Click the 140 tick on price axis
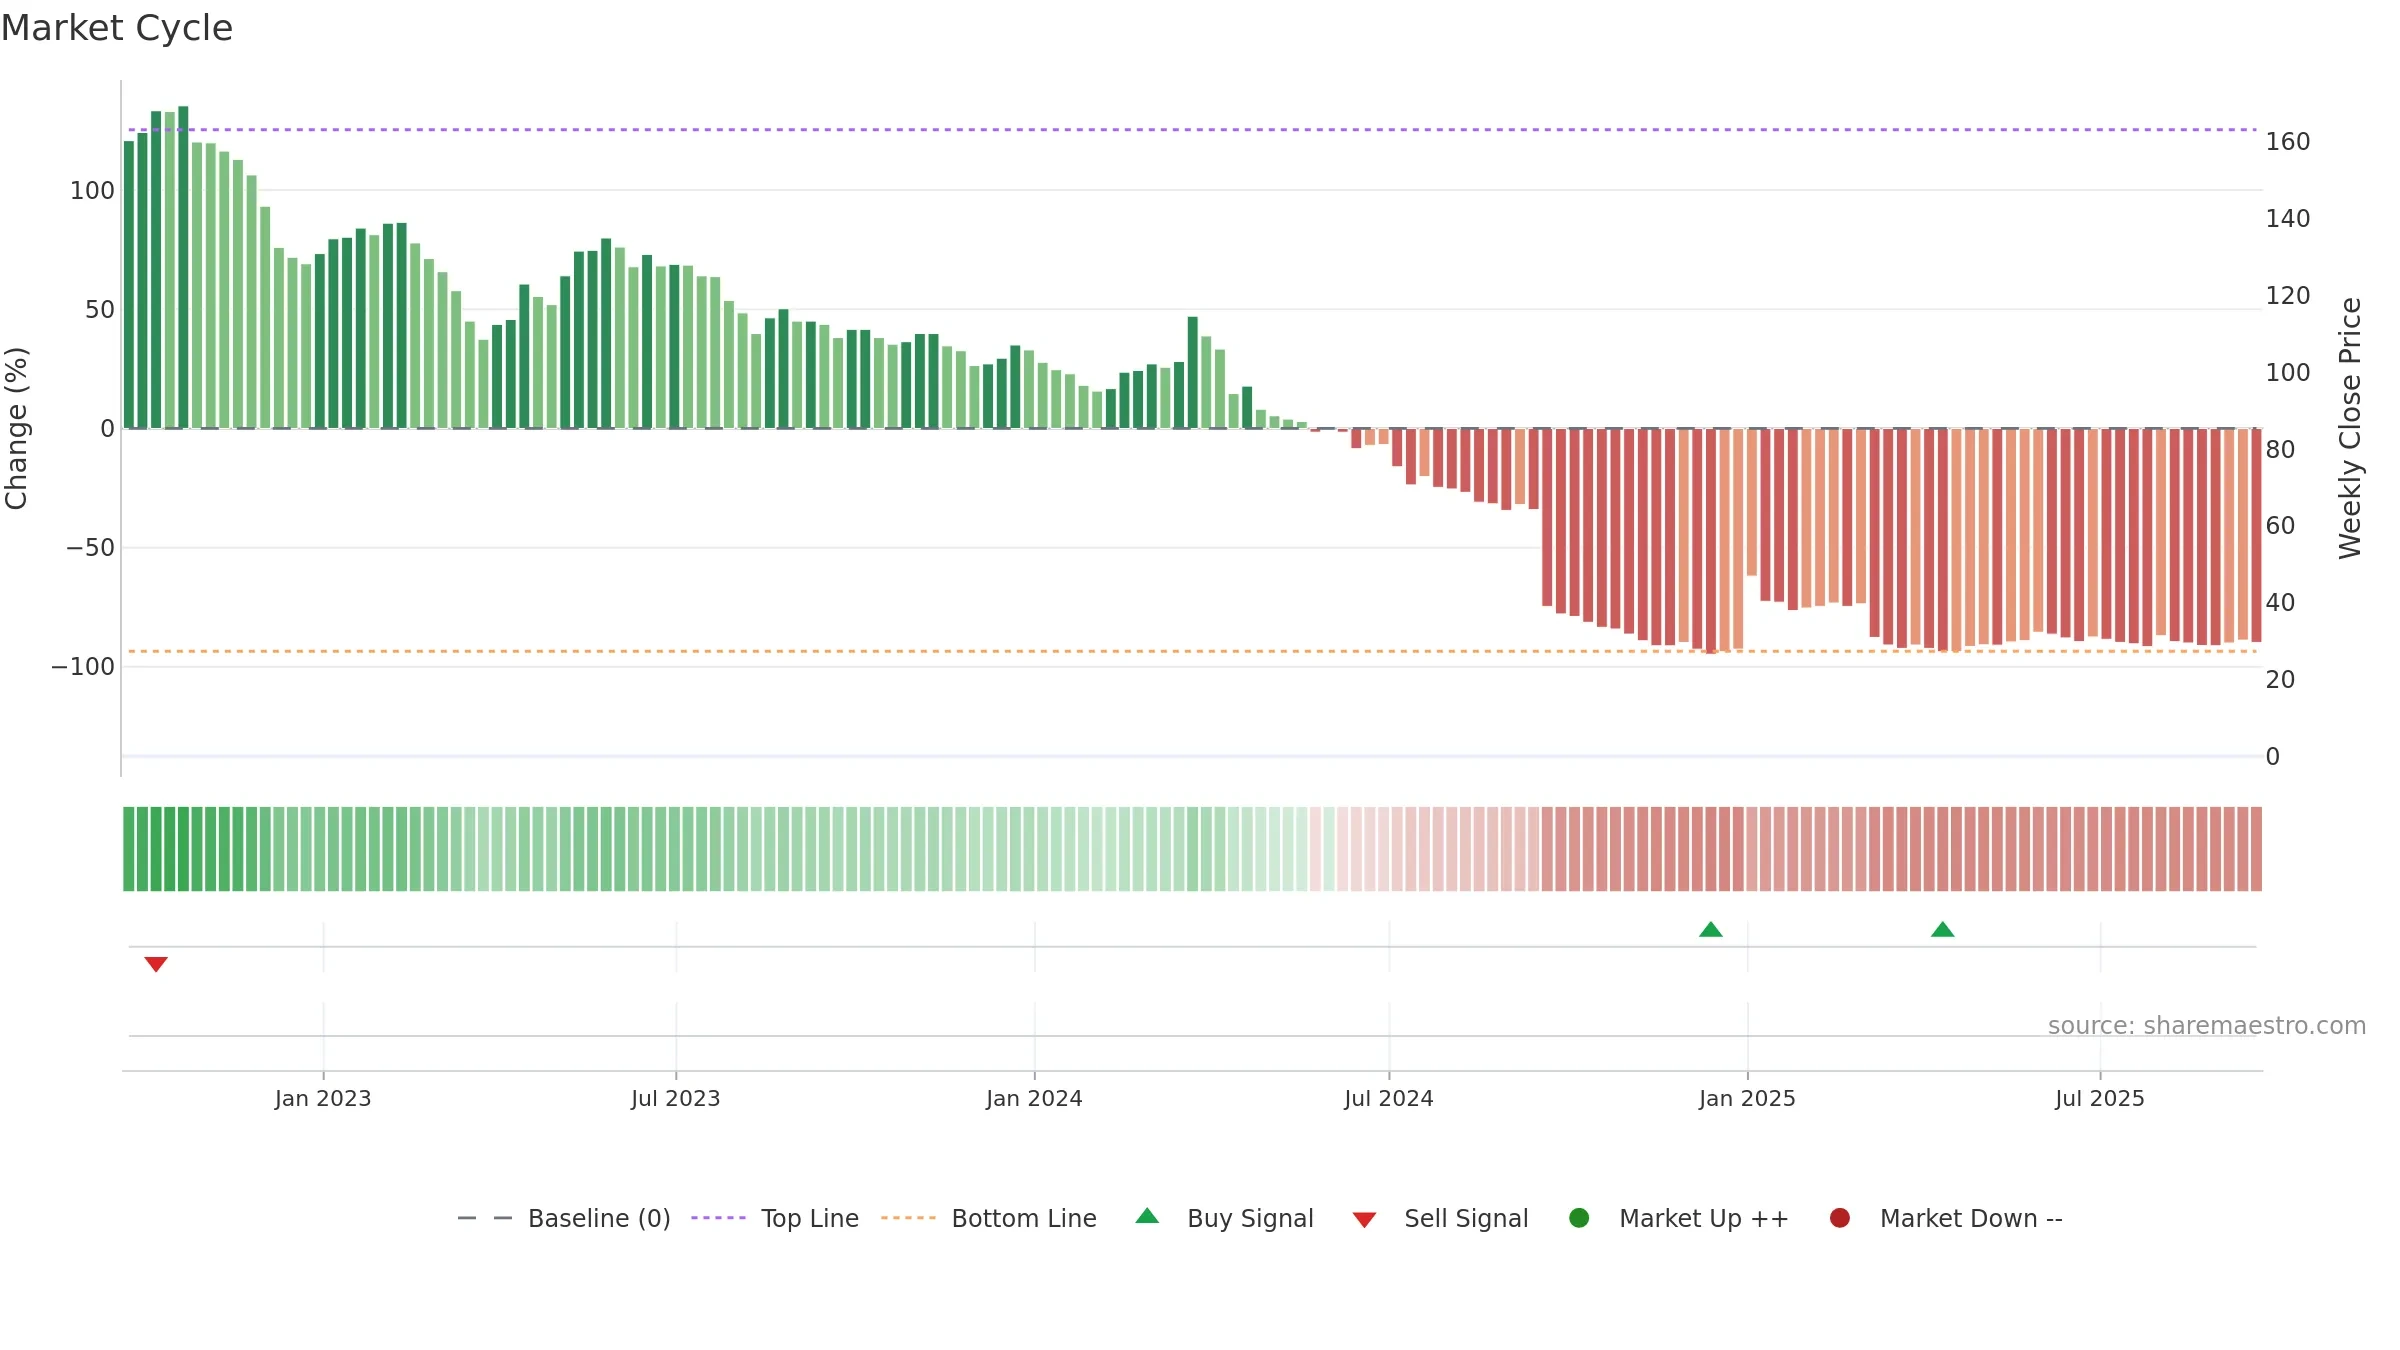The height and width of the screenshot is (1350, 2400). [x=2288, y=219]
